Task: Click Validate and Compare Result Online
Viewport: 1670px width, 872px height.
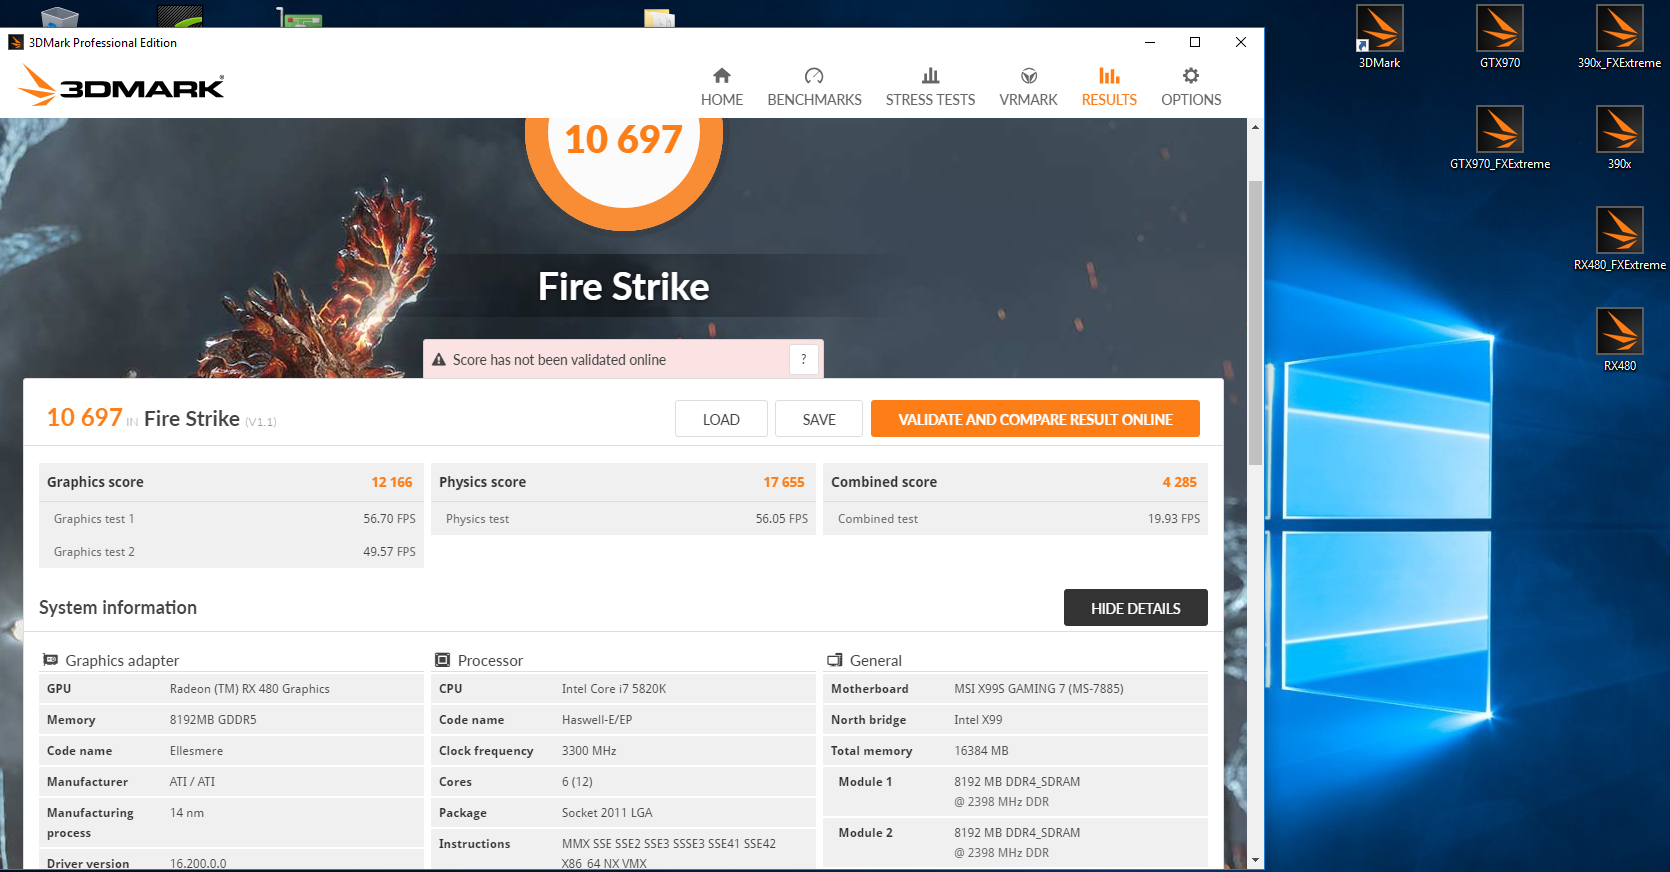Action: [x=1035, y=419]
